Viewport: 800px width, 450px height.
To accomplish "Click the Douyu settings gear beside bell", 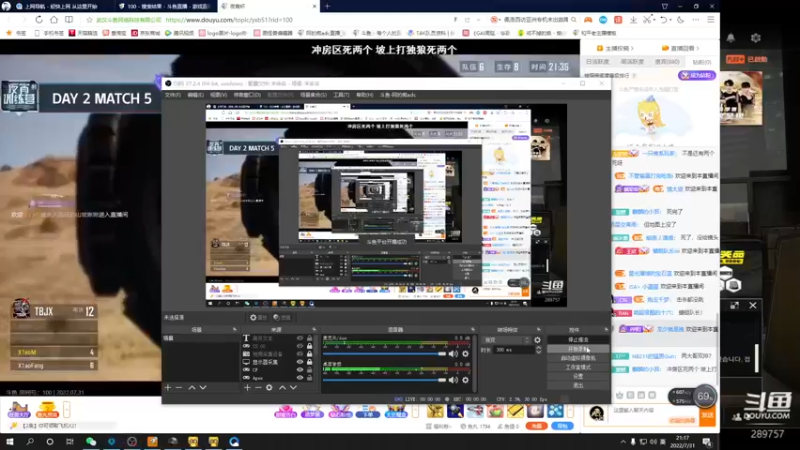I will click(x=756, y=38).
